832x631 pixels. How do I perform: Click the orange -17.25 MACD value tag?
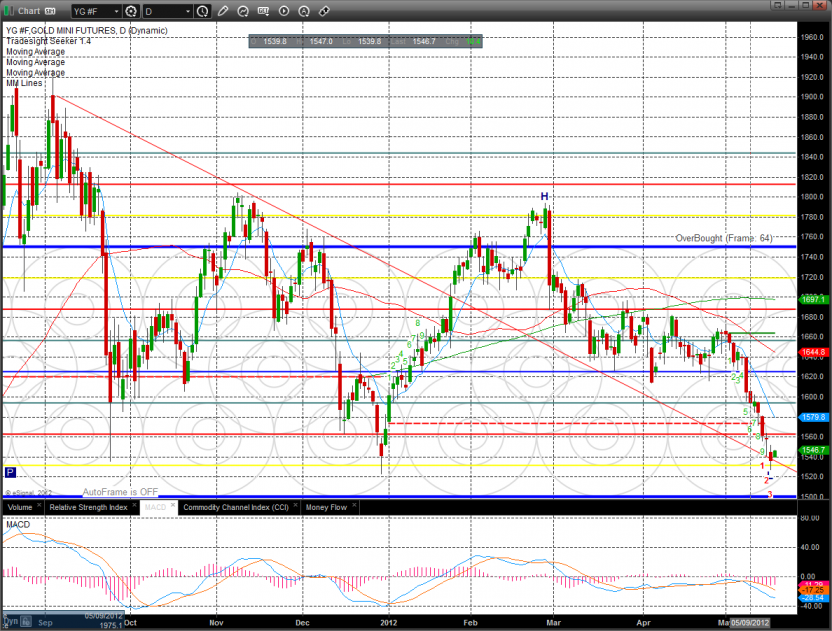pyautogui.click(x=812, y=590)
